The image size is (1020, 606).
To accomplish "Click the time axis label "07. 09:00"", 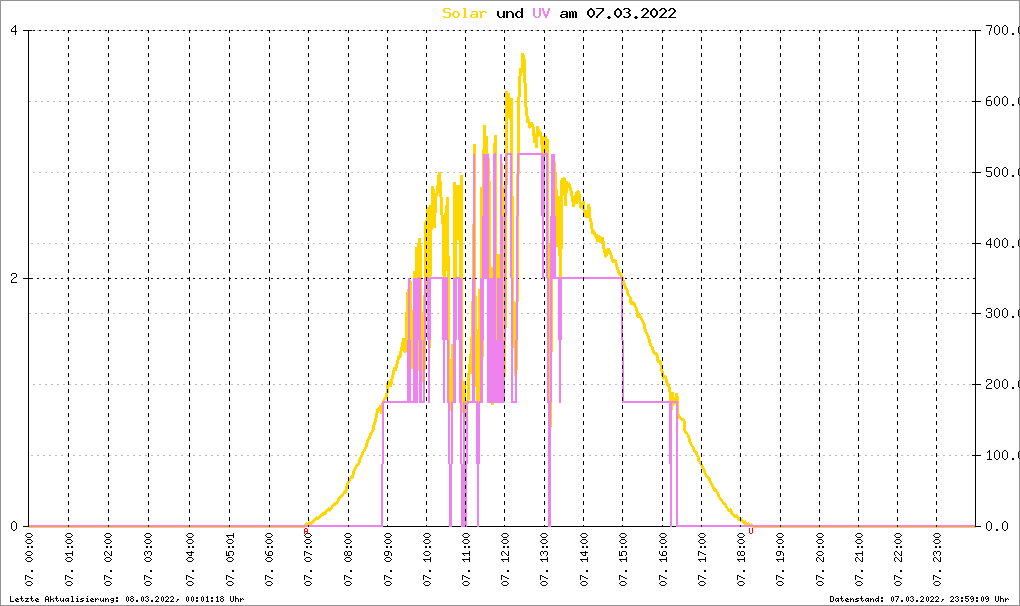I will 388,559.
